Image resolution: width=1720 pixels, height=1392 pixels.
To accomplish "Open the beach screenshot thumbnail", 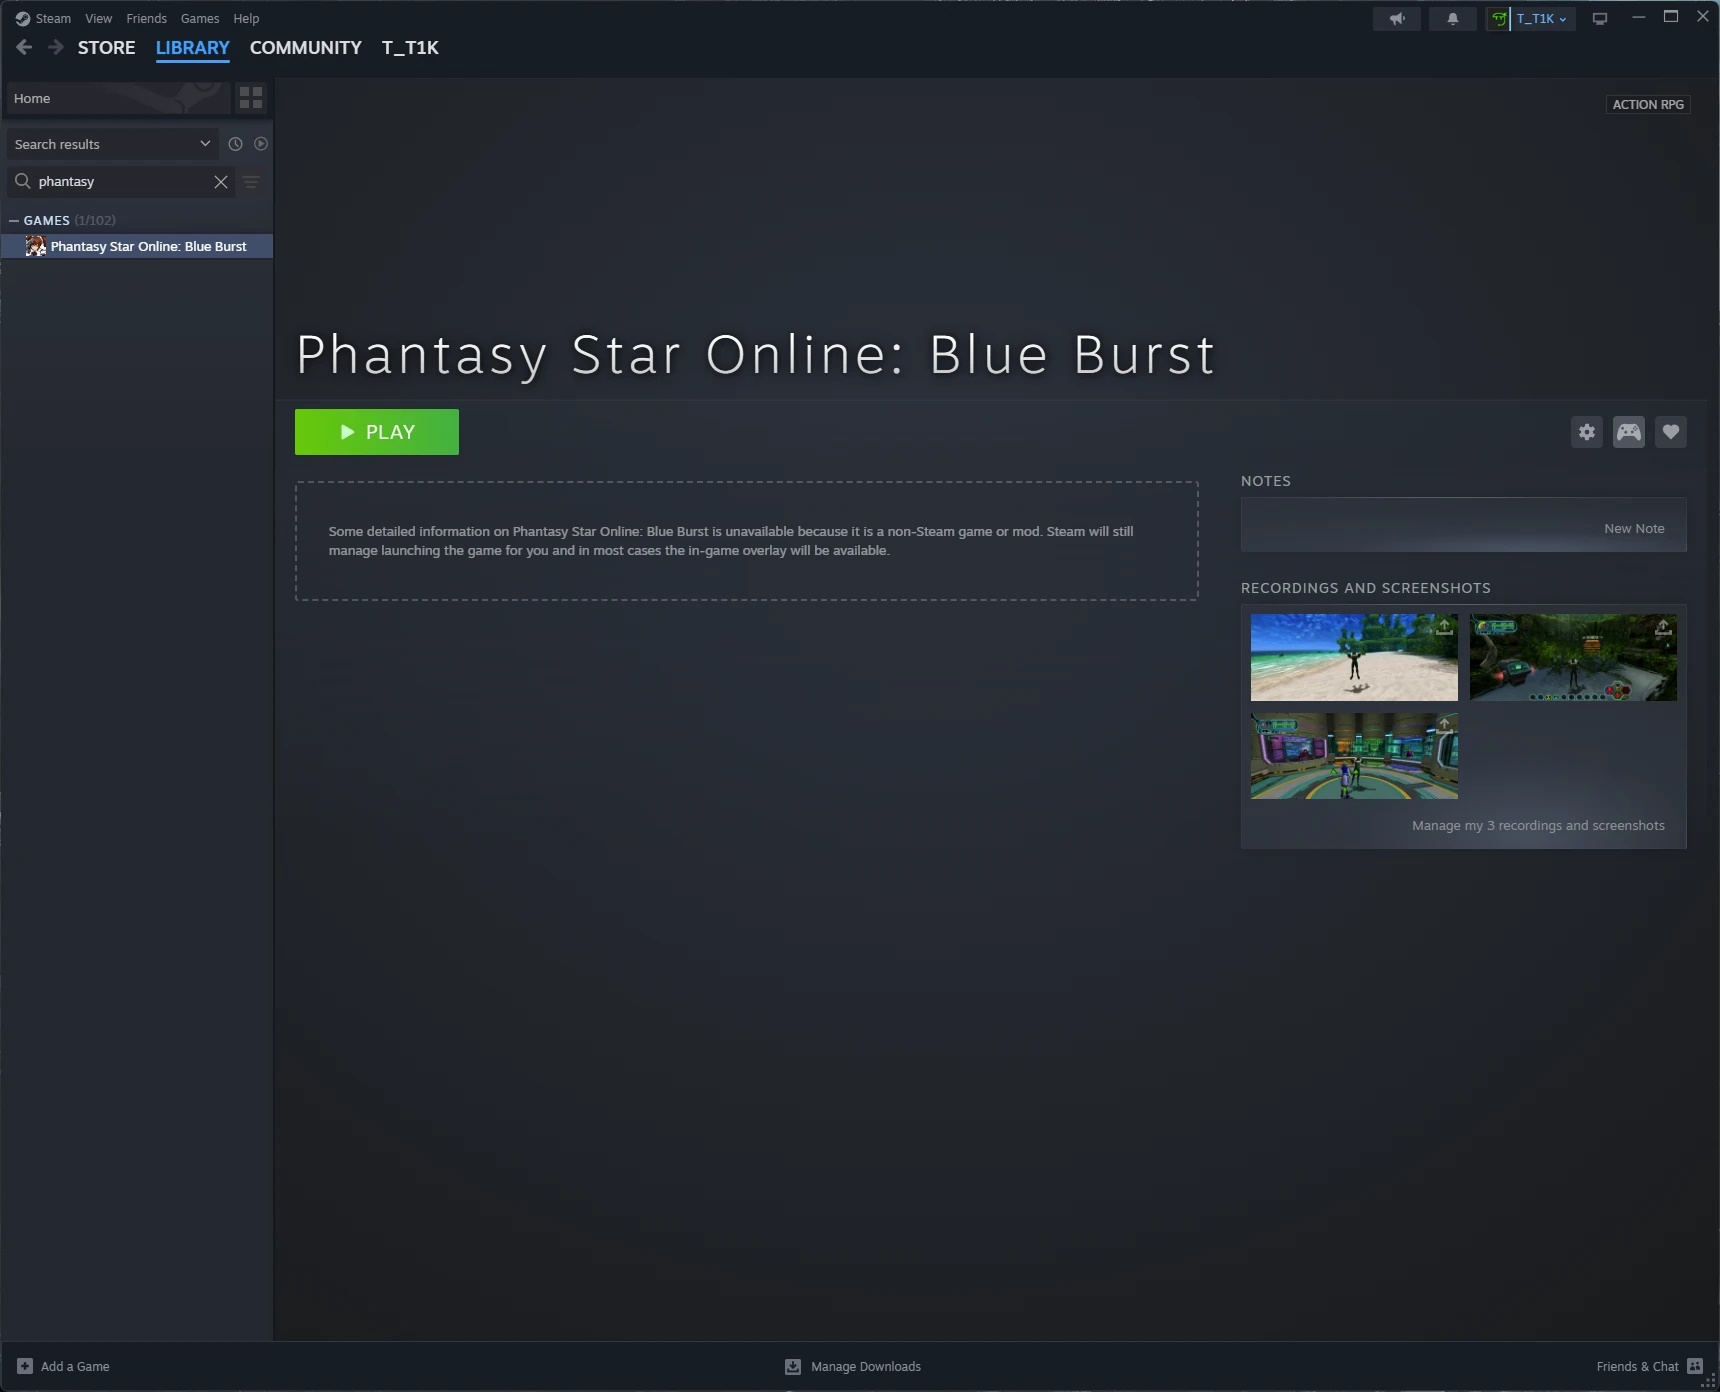I will pos(1354,657).
